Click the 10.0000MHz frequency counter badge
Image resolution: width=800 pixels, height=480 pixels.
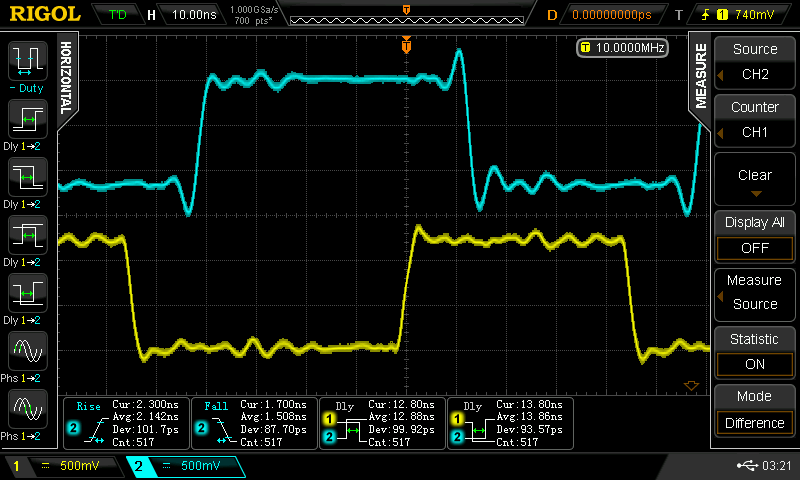622,48
